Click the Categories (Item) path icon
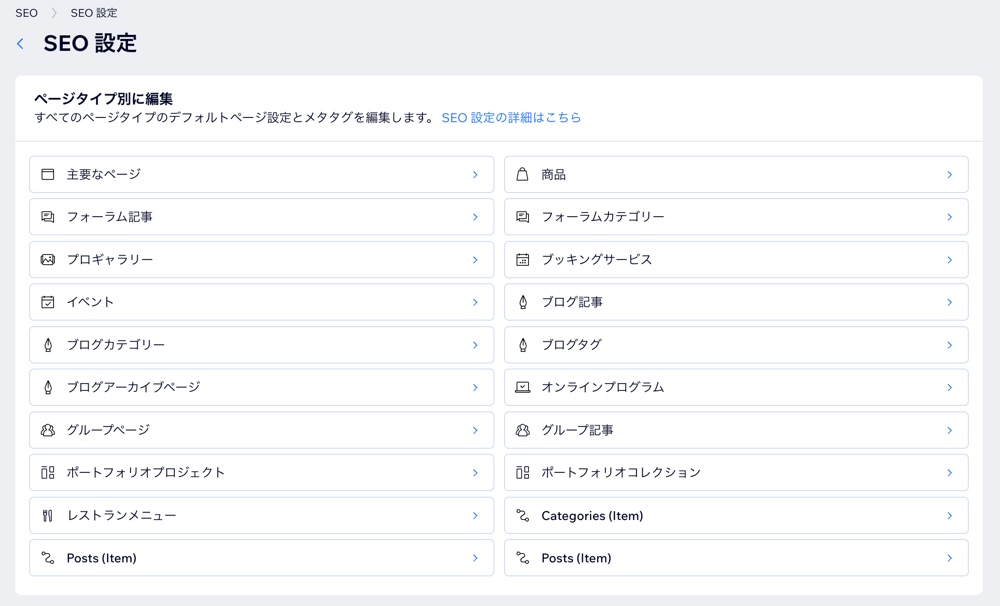This screenshot has width=1000, height=606. 522,515
